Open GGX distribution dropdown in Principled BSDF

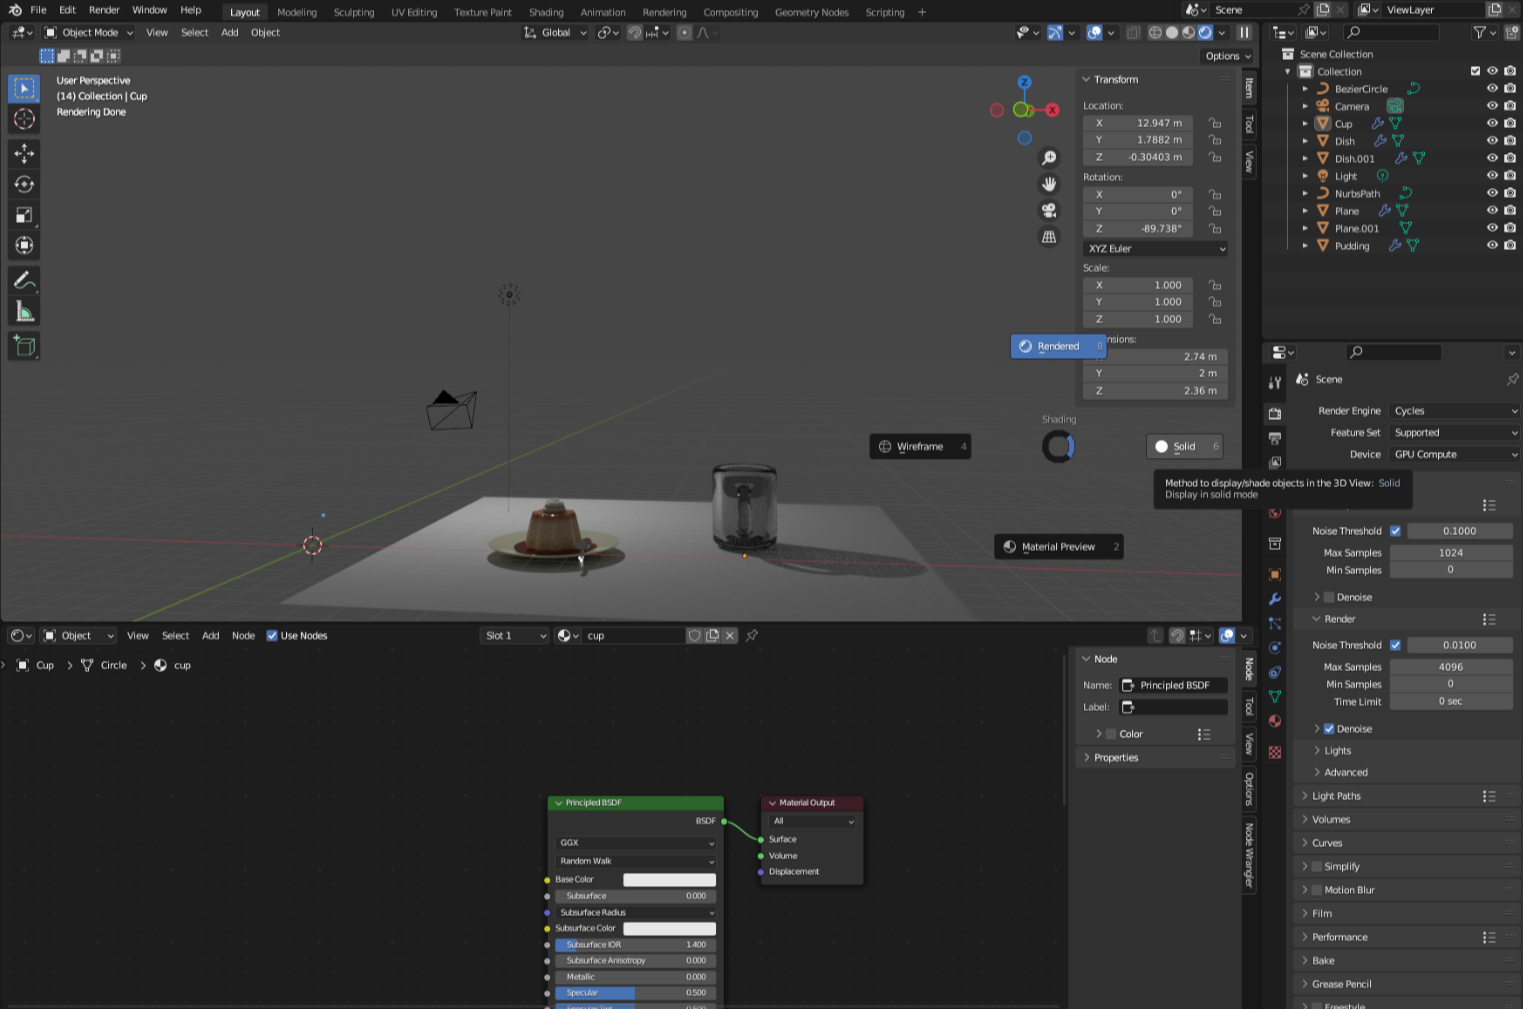[x=636, y=843]
